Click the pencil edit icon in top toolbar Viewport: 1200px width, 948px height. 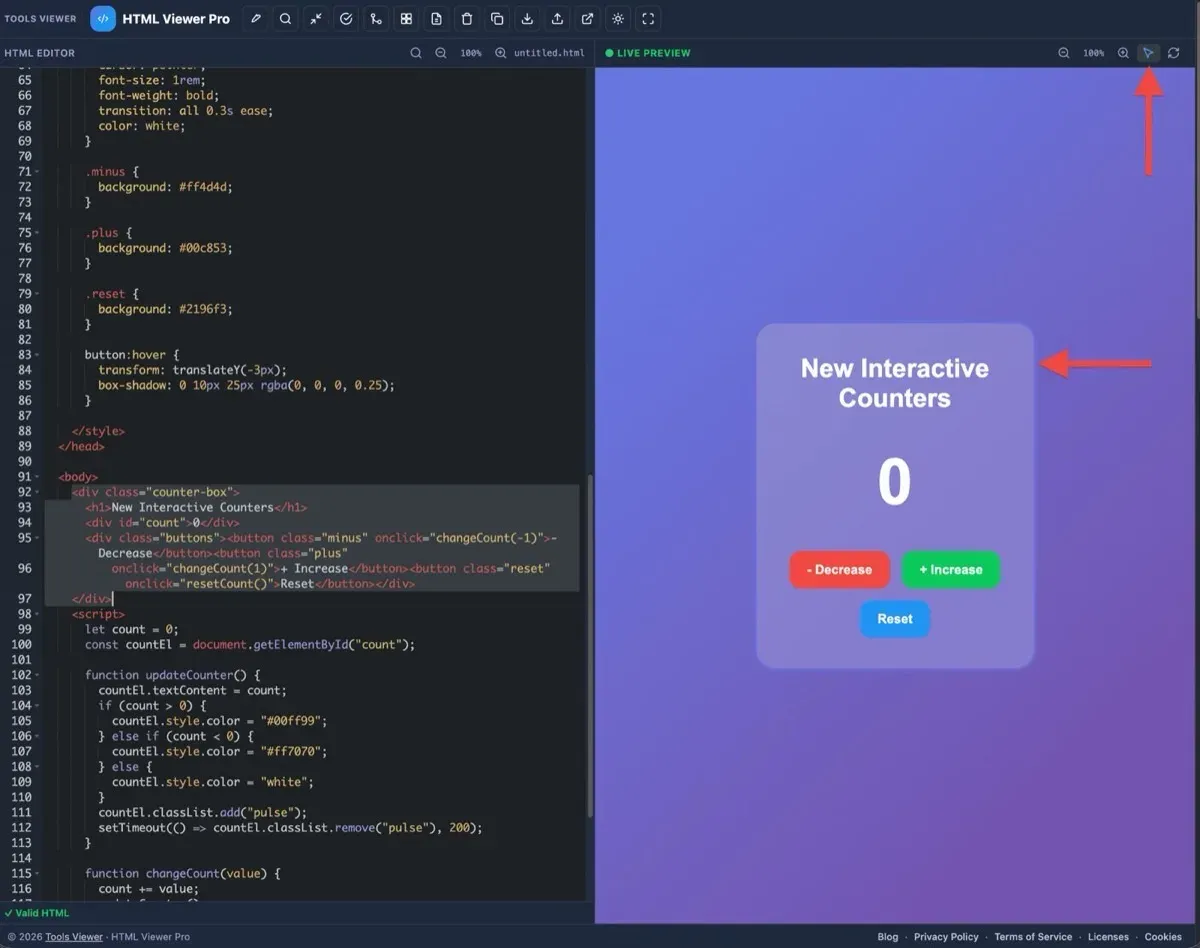(256, 19)
